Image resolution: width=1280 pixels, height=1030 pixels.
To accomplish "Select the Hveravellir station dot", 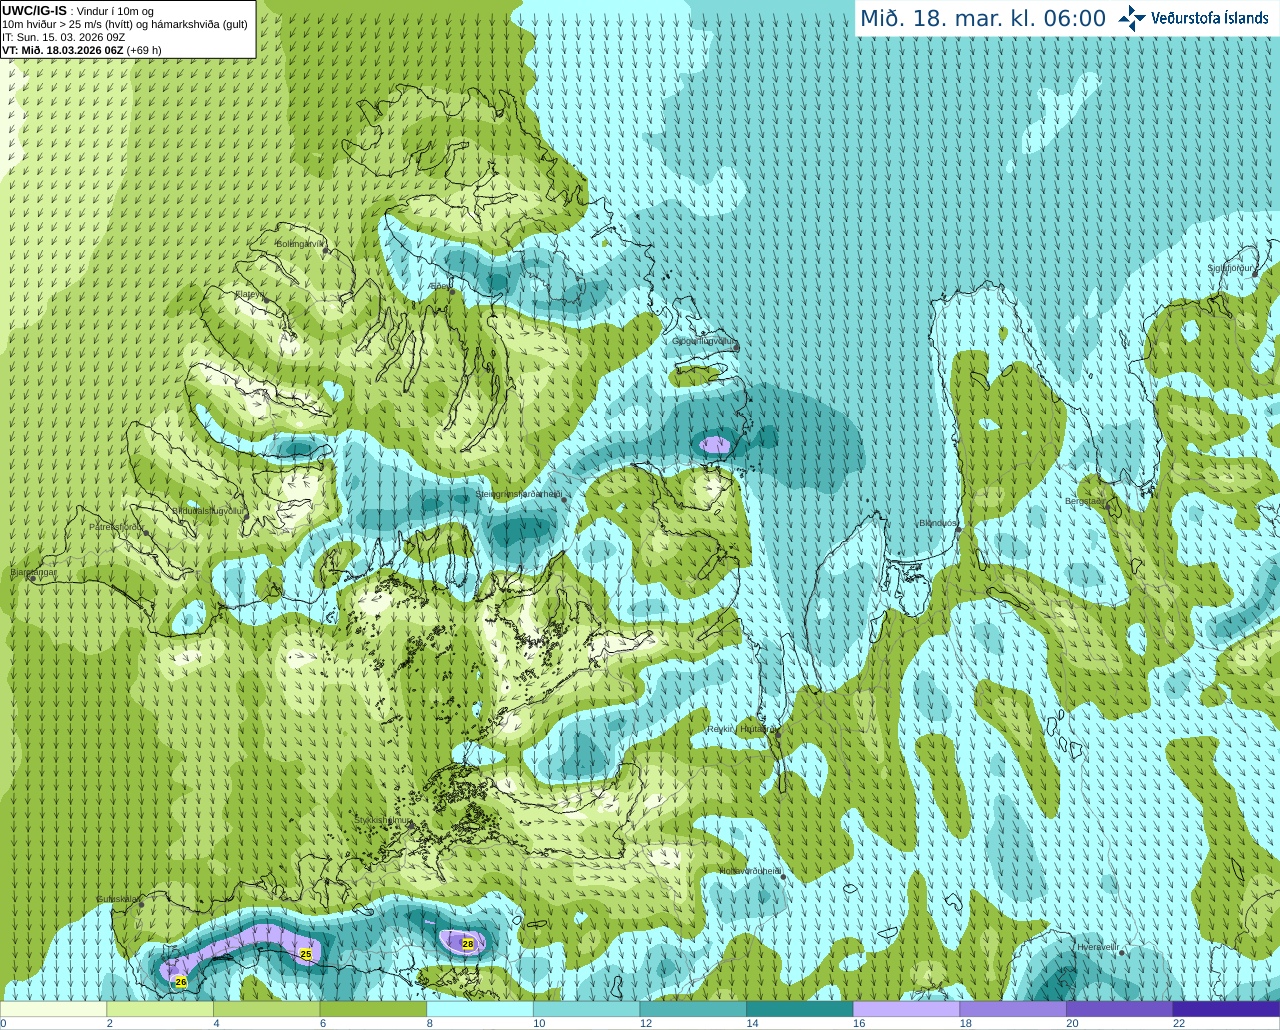I will coord(1122,952).
